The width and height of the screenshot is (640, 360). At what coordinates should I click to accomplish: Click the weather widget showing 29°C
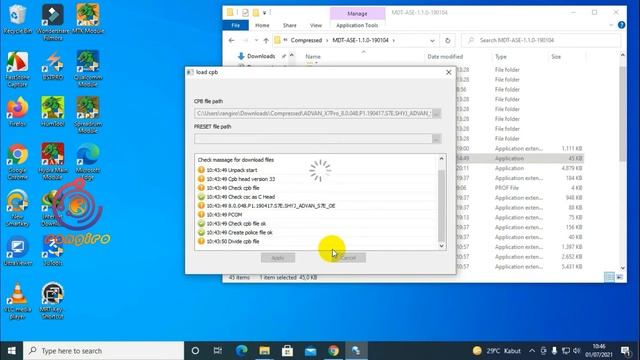pos(497,351)
